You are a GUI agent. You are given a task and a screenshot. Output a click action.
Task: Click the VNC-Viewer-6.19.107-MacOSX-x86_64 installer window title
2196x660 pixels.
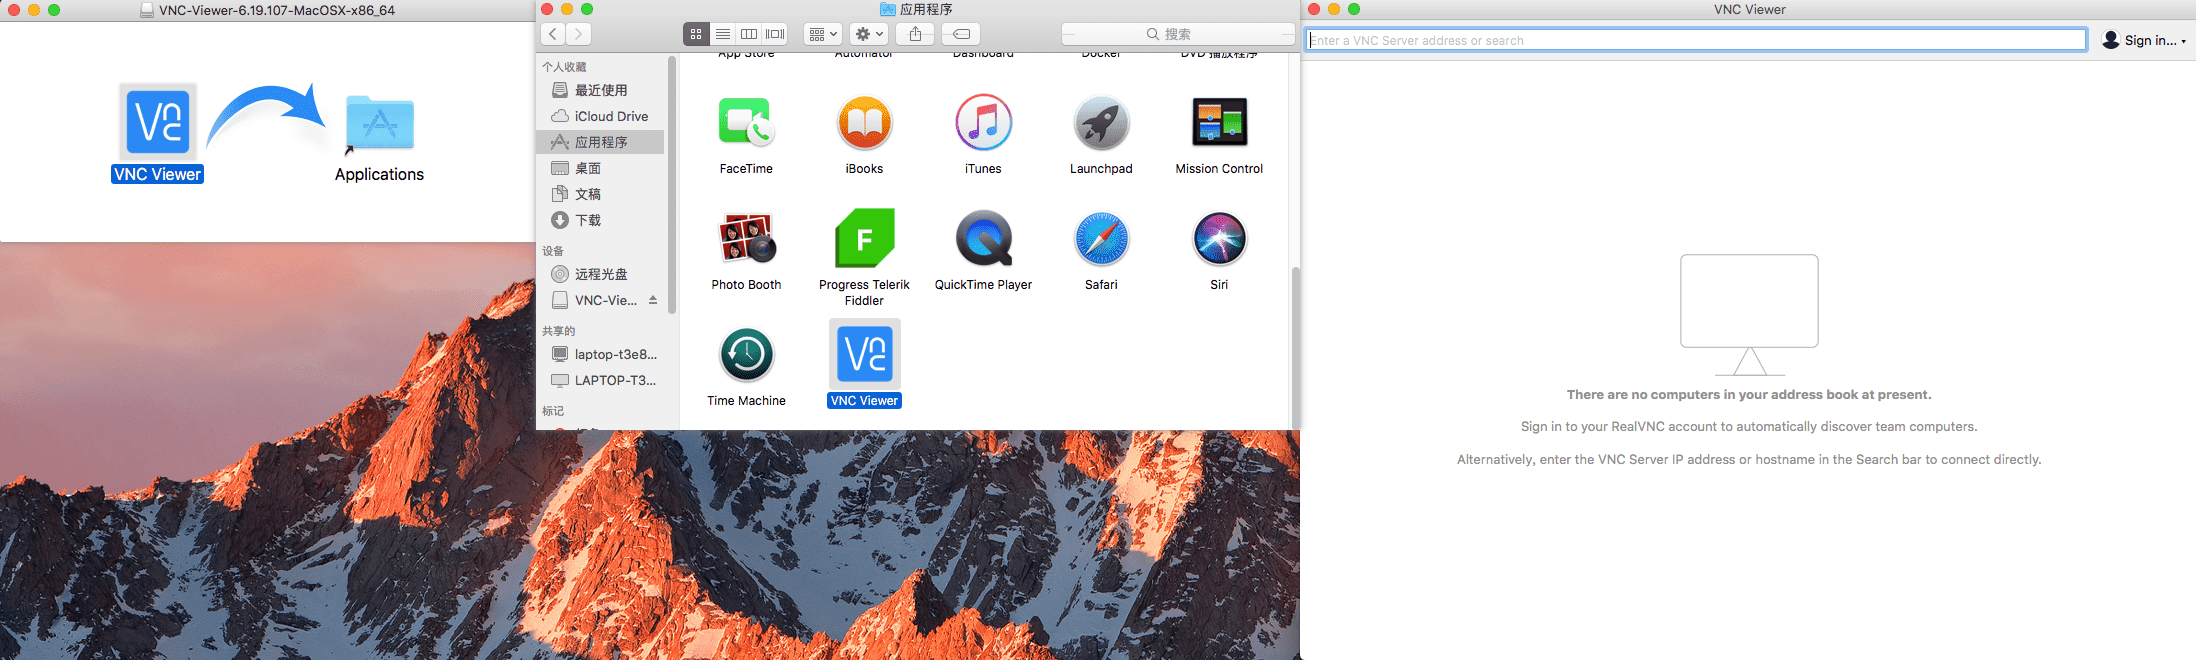pos(277,10)
